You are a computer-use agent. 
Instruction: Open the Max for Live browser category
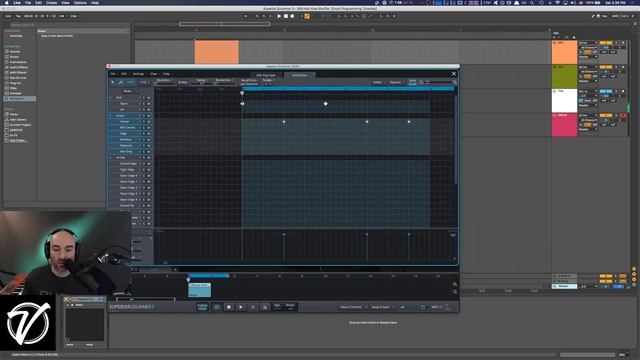point(18,78)
